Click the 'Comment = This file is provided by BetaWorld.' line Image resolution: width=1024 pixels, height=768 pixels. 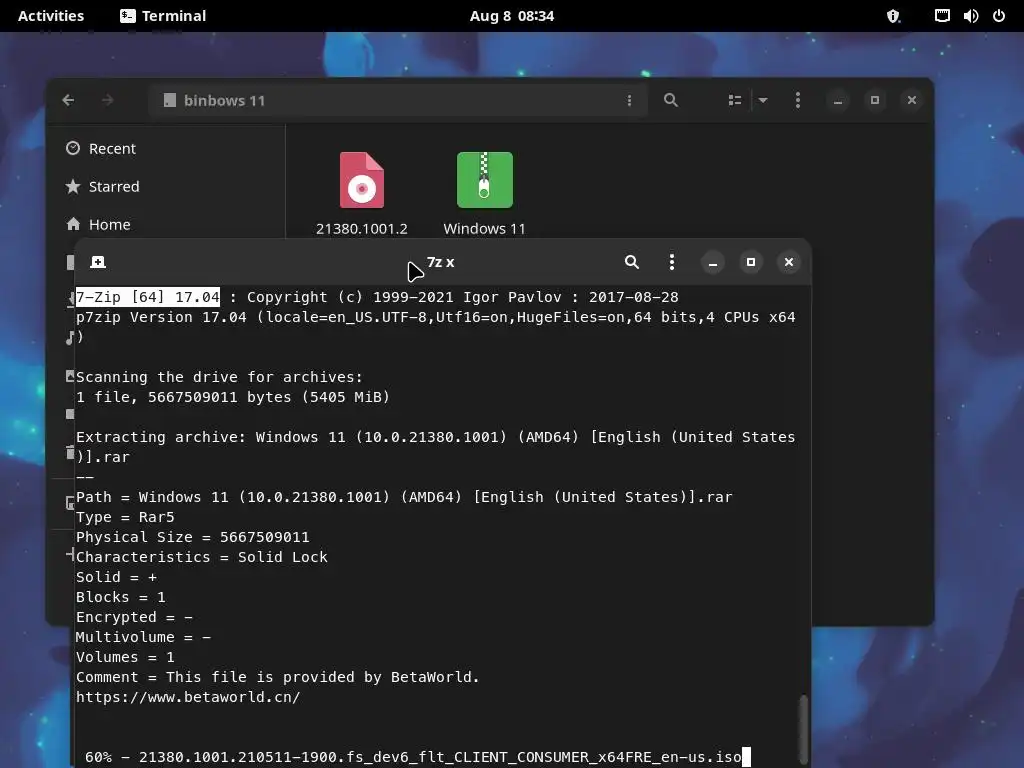click(x=278, y=677)
